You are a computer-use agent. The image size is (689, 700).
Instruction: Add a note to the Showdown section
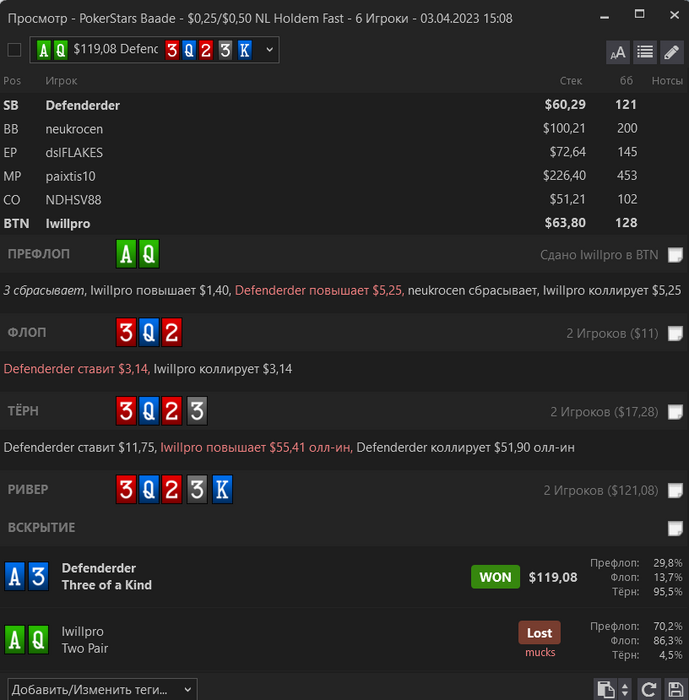pyautogui.click(x=675, y=528)
